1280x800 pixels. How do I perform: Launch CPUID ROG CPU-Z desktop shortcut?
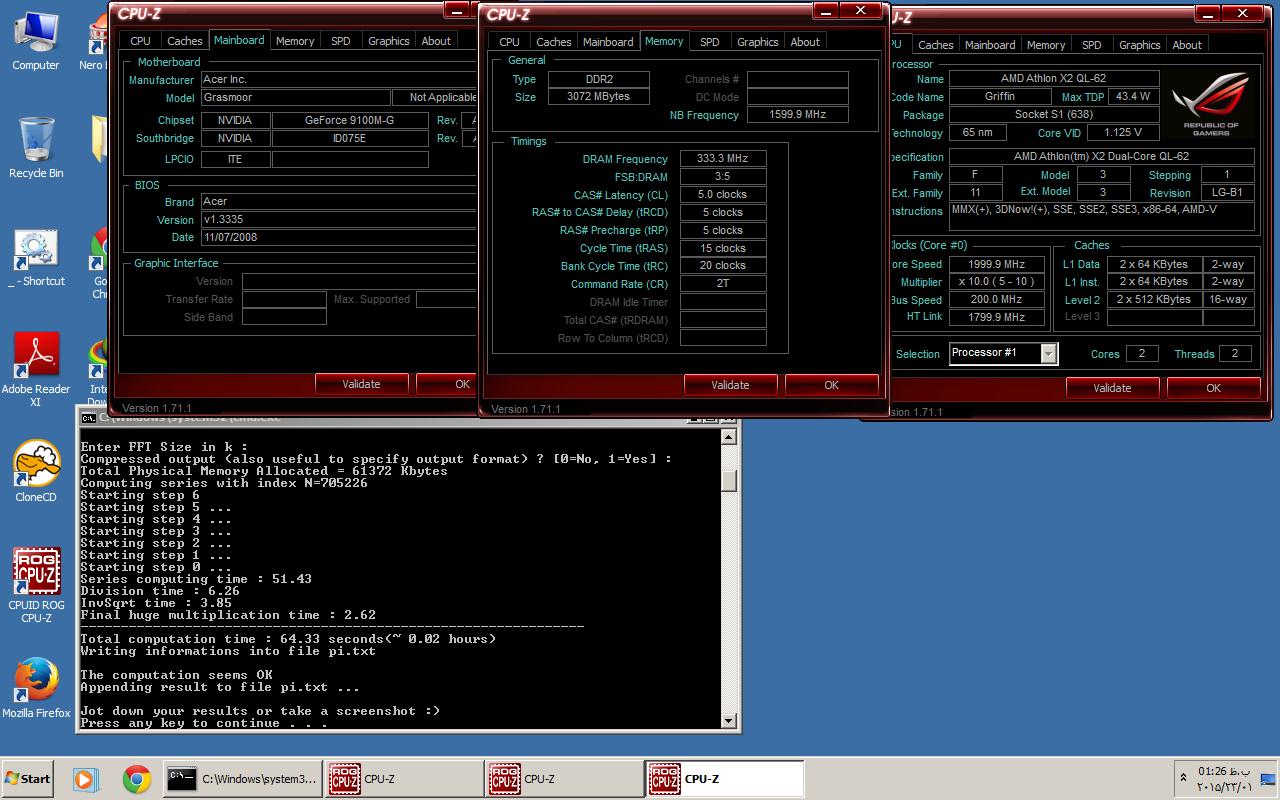point(35,585)
